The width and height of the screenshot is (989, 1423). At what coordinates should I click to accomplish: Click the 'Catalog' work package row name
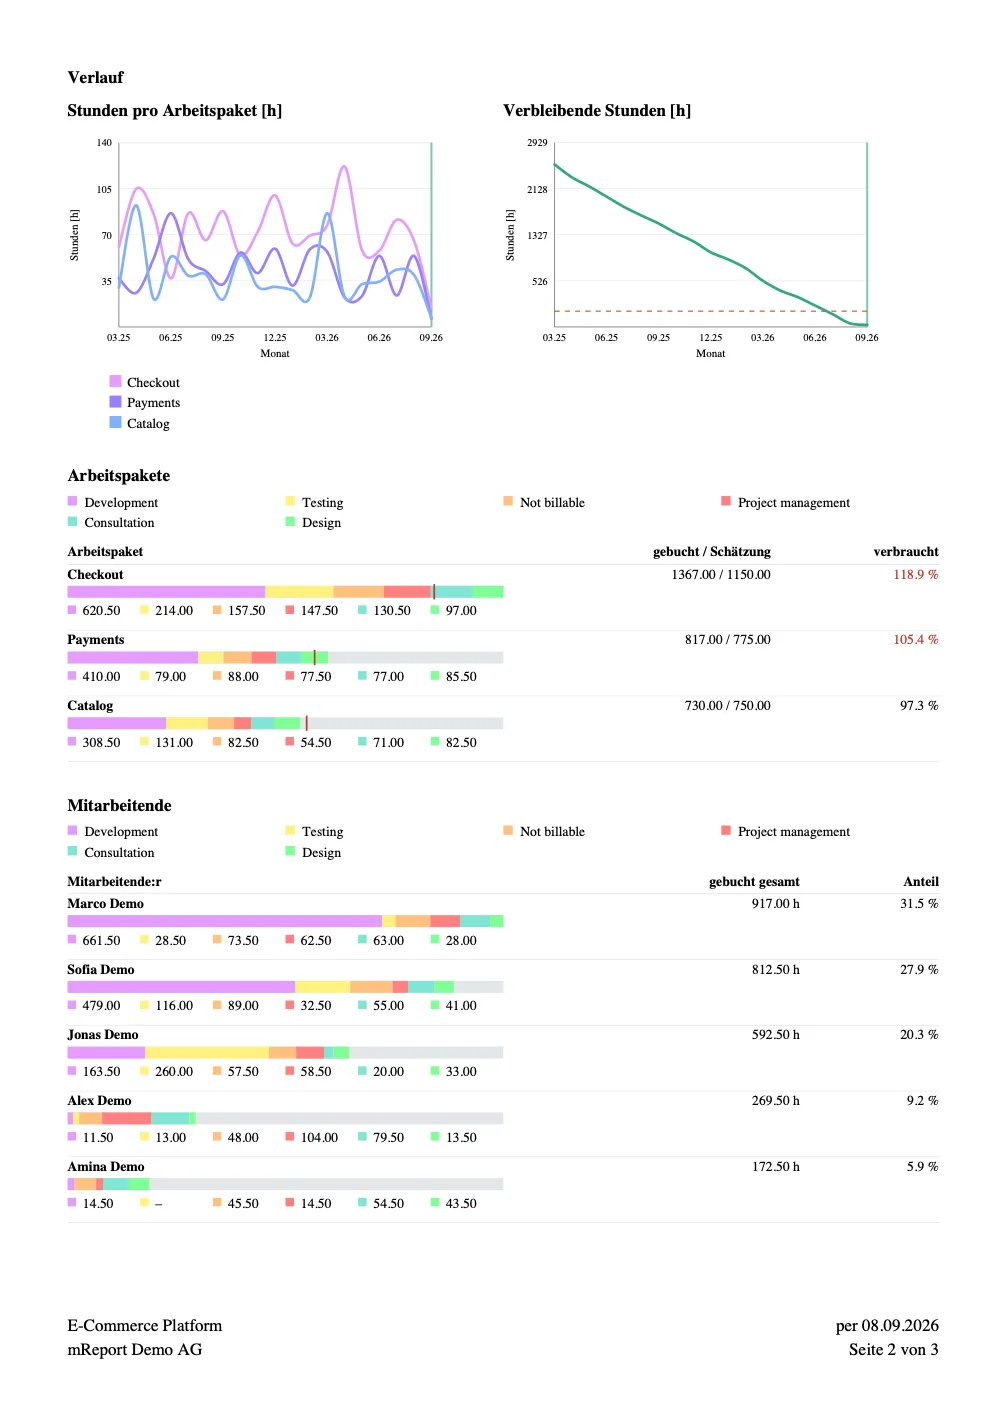pyautogui.click(x=90, y=705)
